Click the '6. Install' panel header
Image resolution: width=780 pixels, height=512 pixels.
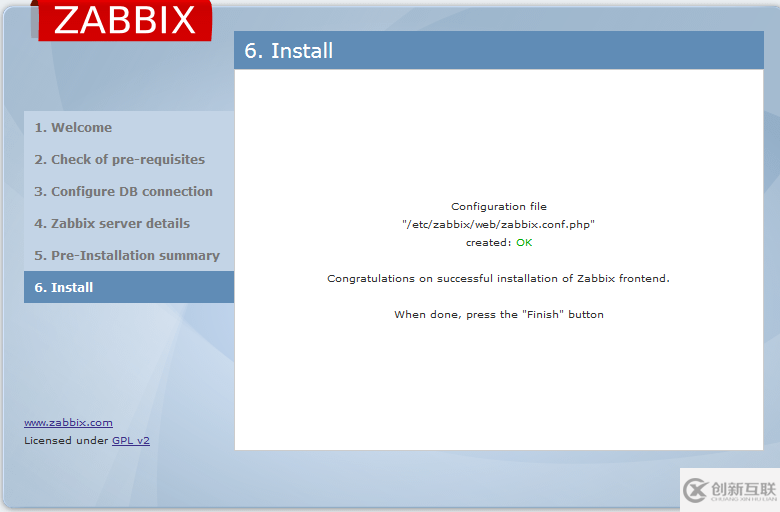pos(499,50)
